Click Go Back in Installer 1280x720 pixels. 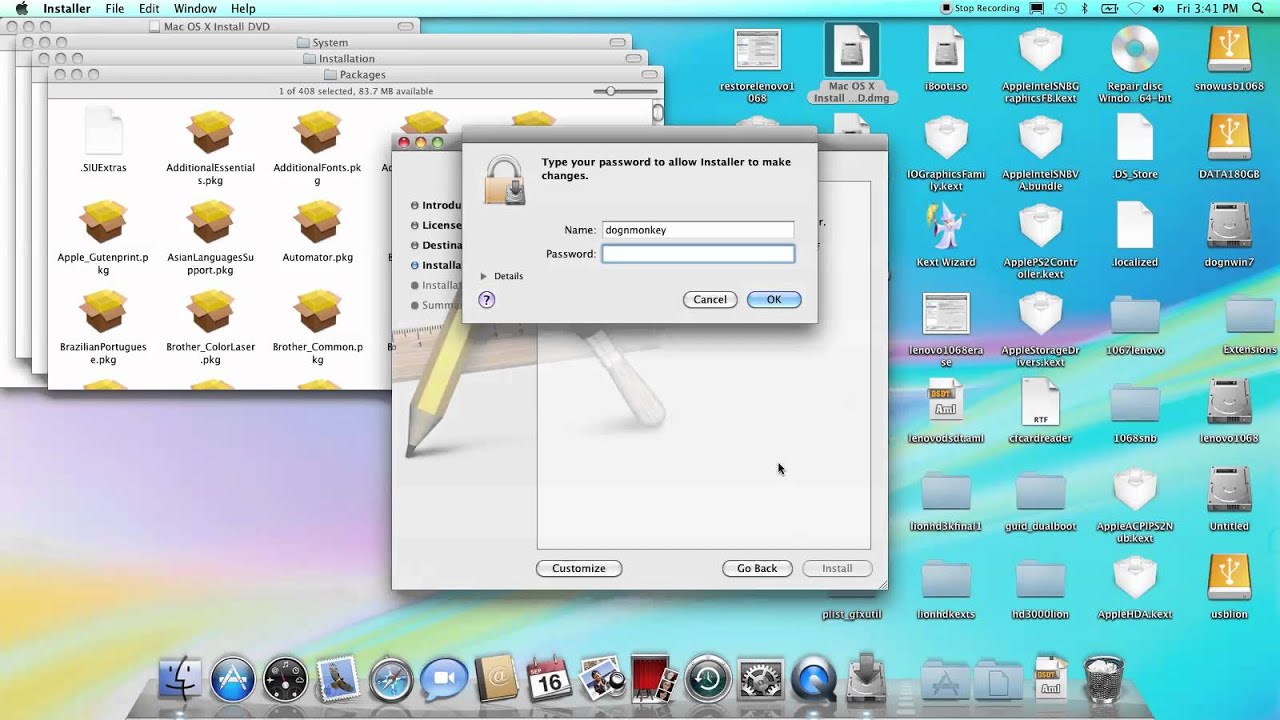point(757,568)
